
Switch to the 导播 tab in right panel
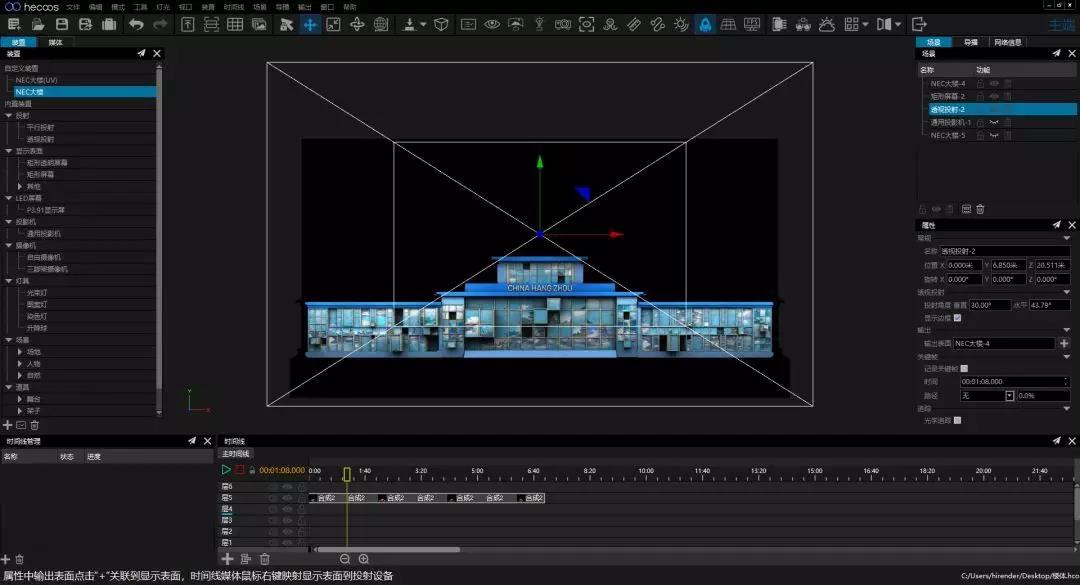point(973,43)
